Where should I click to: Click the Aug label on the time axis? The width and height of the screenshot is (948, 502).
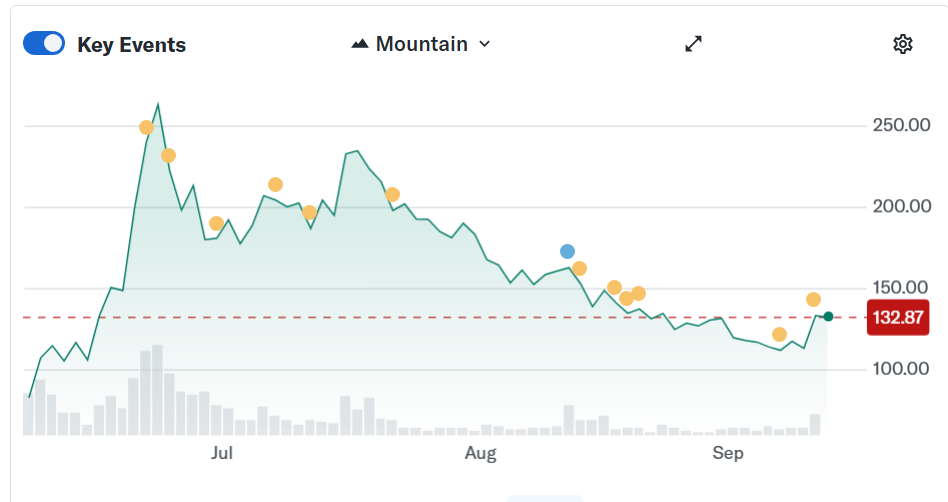tap(481, 454)
